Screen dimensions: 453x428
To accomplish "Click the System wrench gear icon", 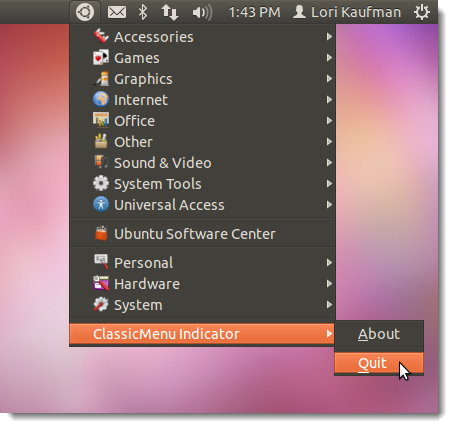I will (101, 305).
